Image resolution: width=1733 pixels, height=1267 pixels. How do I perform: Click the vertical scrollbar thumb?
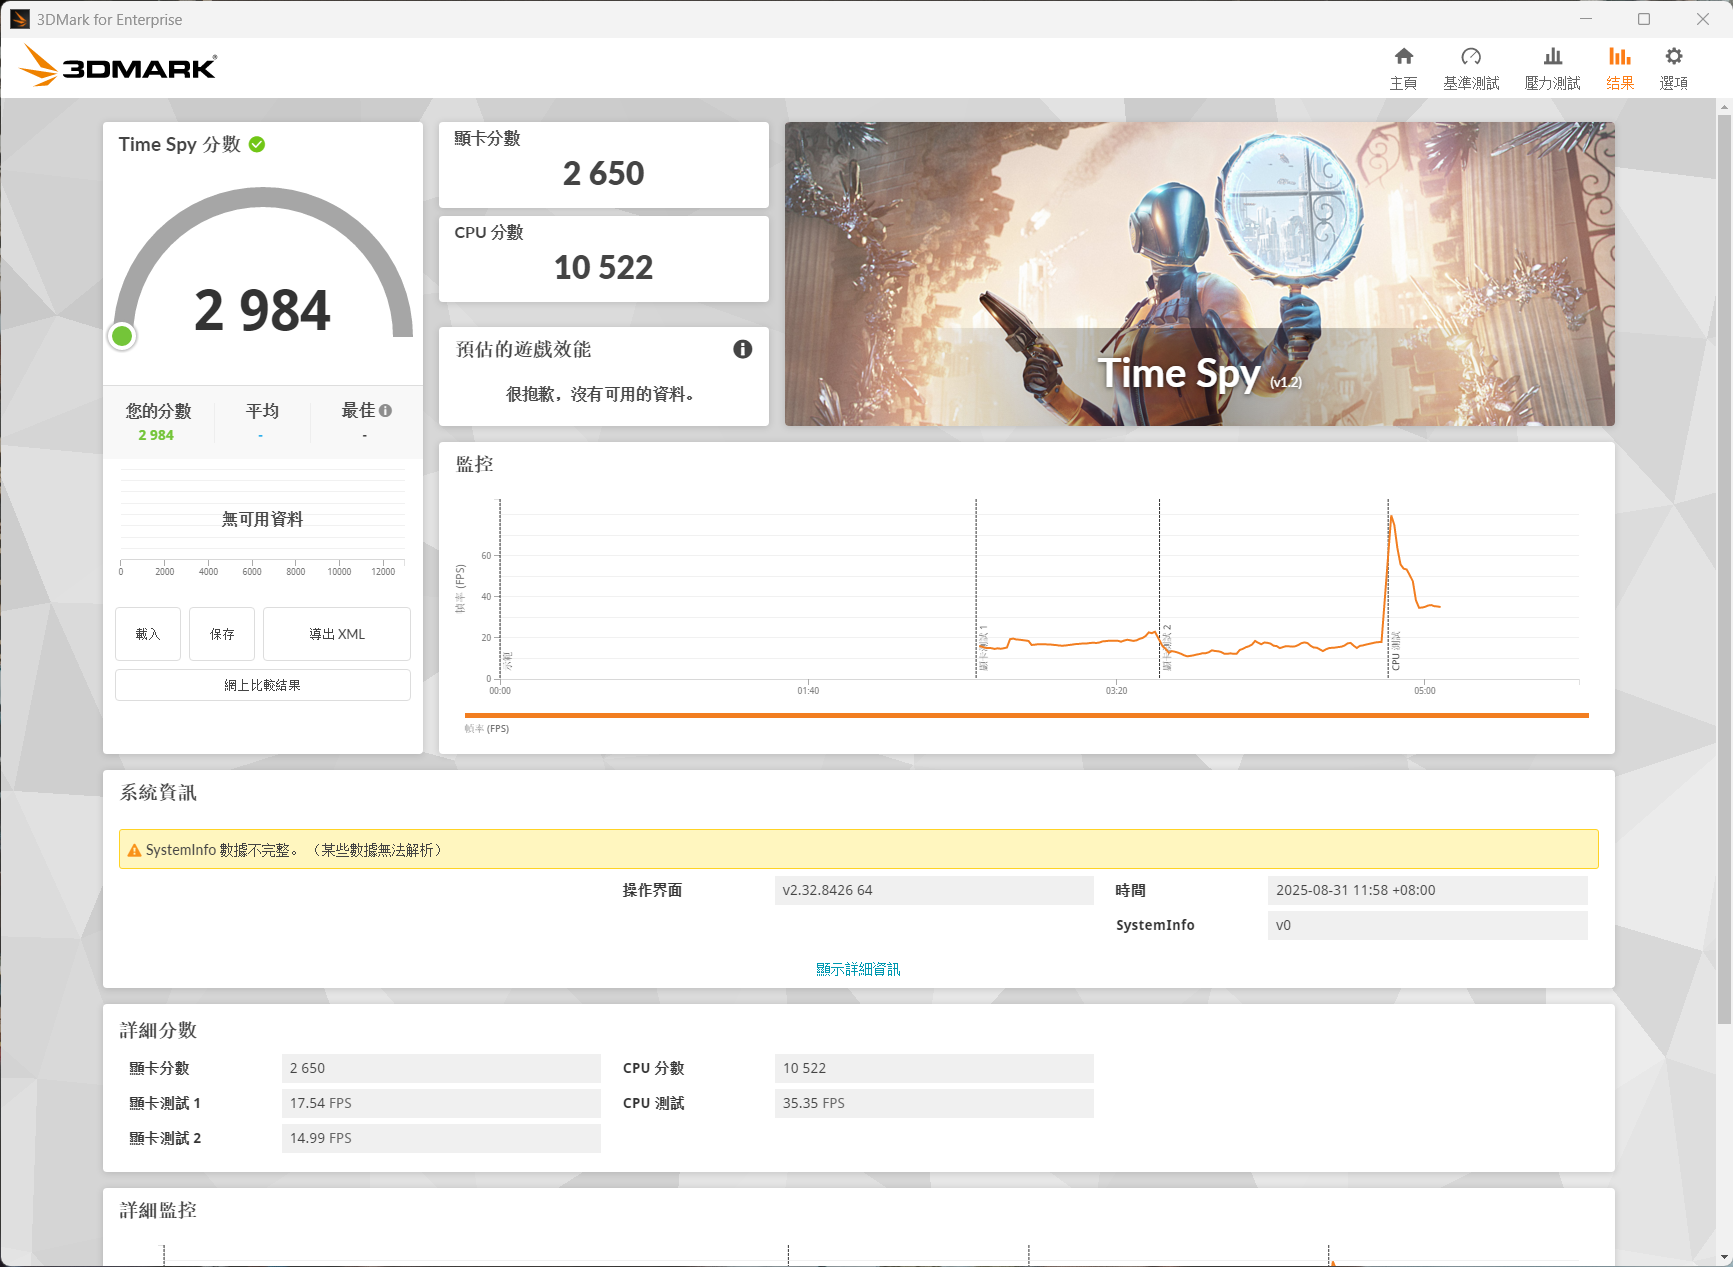[x=1724, y=570]
